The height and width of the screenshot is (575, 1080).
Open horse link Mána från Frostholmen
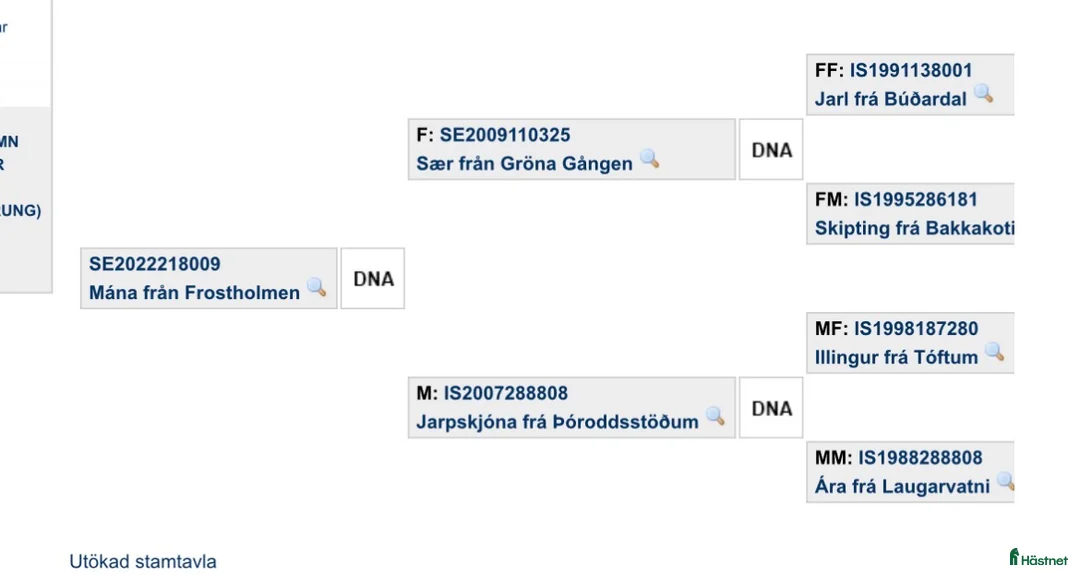(x=194, y=293)
